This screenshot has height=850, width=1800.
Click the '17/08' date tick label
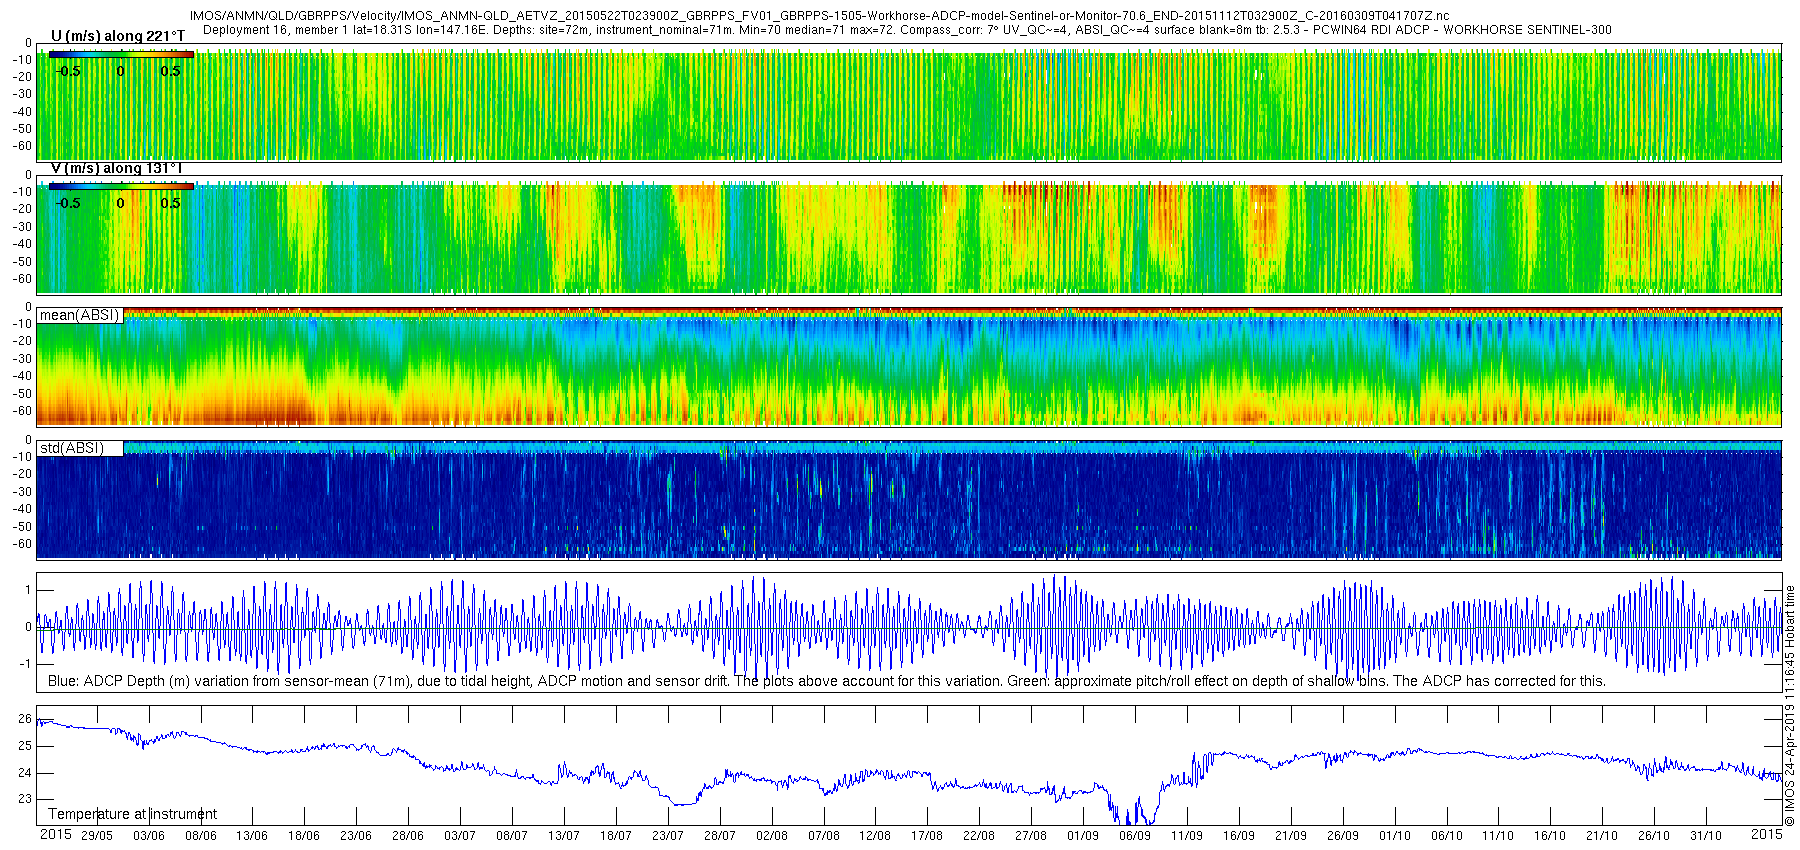tap(927, 836)
